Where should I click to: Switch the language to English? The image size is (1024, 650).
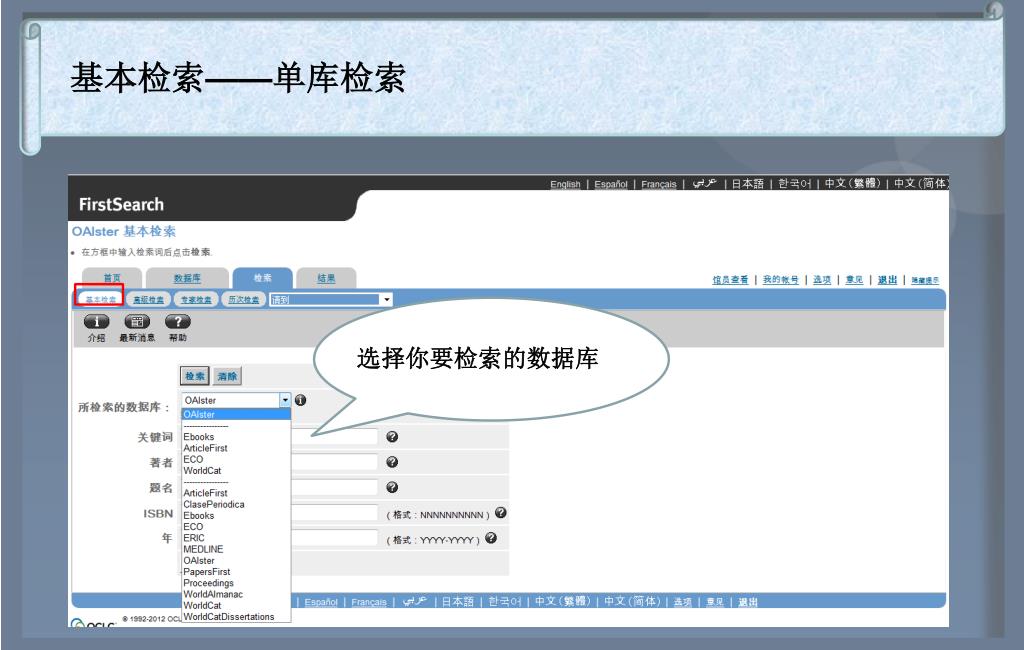pos(565,184)
